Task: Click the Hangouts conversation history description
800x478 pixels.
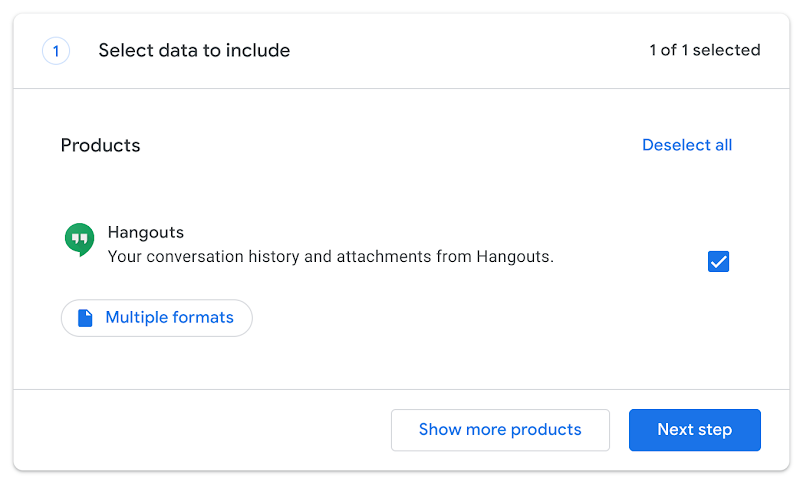Action: (330, 257)
